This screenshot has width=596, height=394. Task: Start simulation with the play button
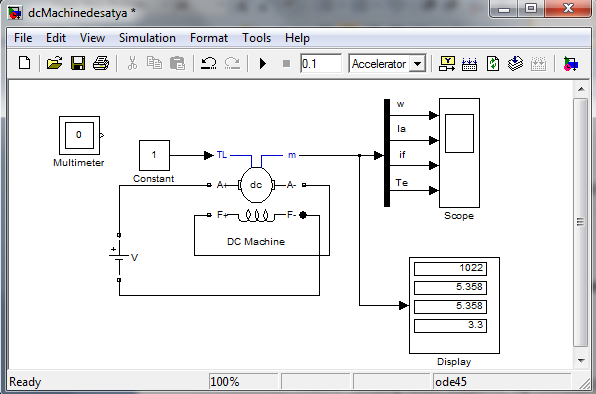263,63
